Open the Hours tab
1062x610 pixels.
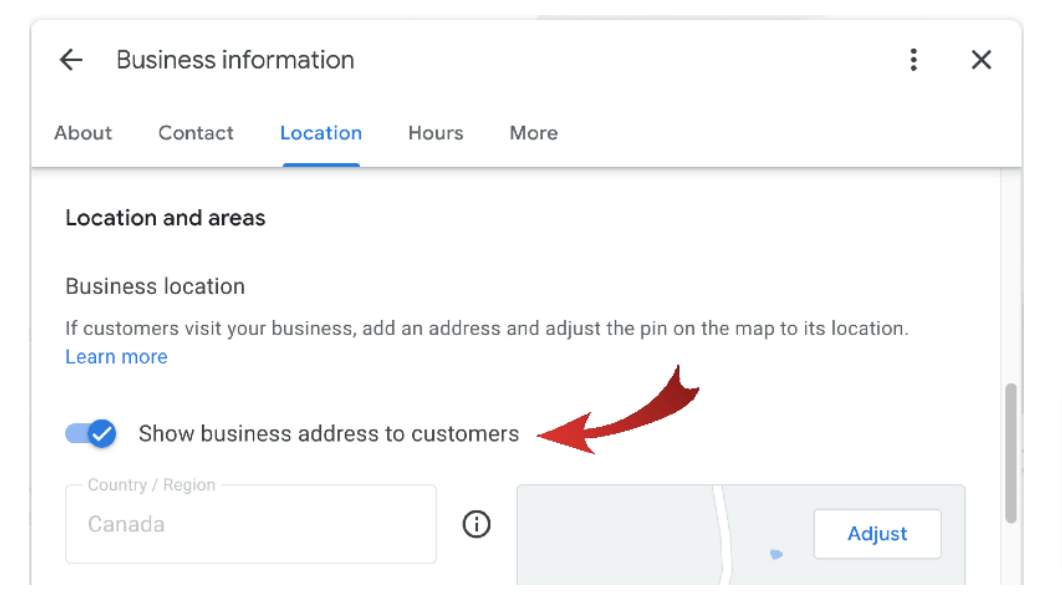[435, 133]
